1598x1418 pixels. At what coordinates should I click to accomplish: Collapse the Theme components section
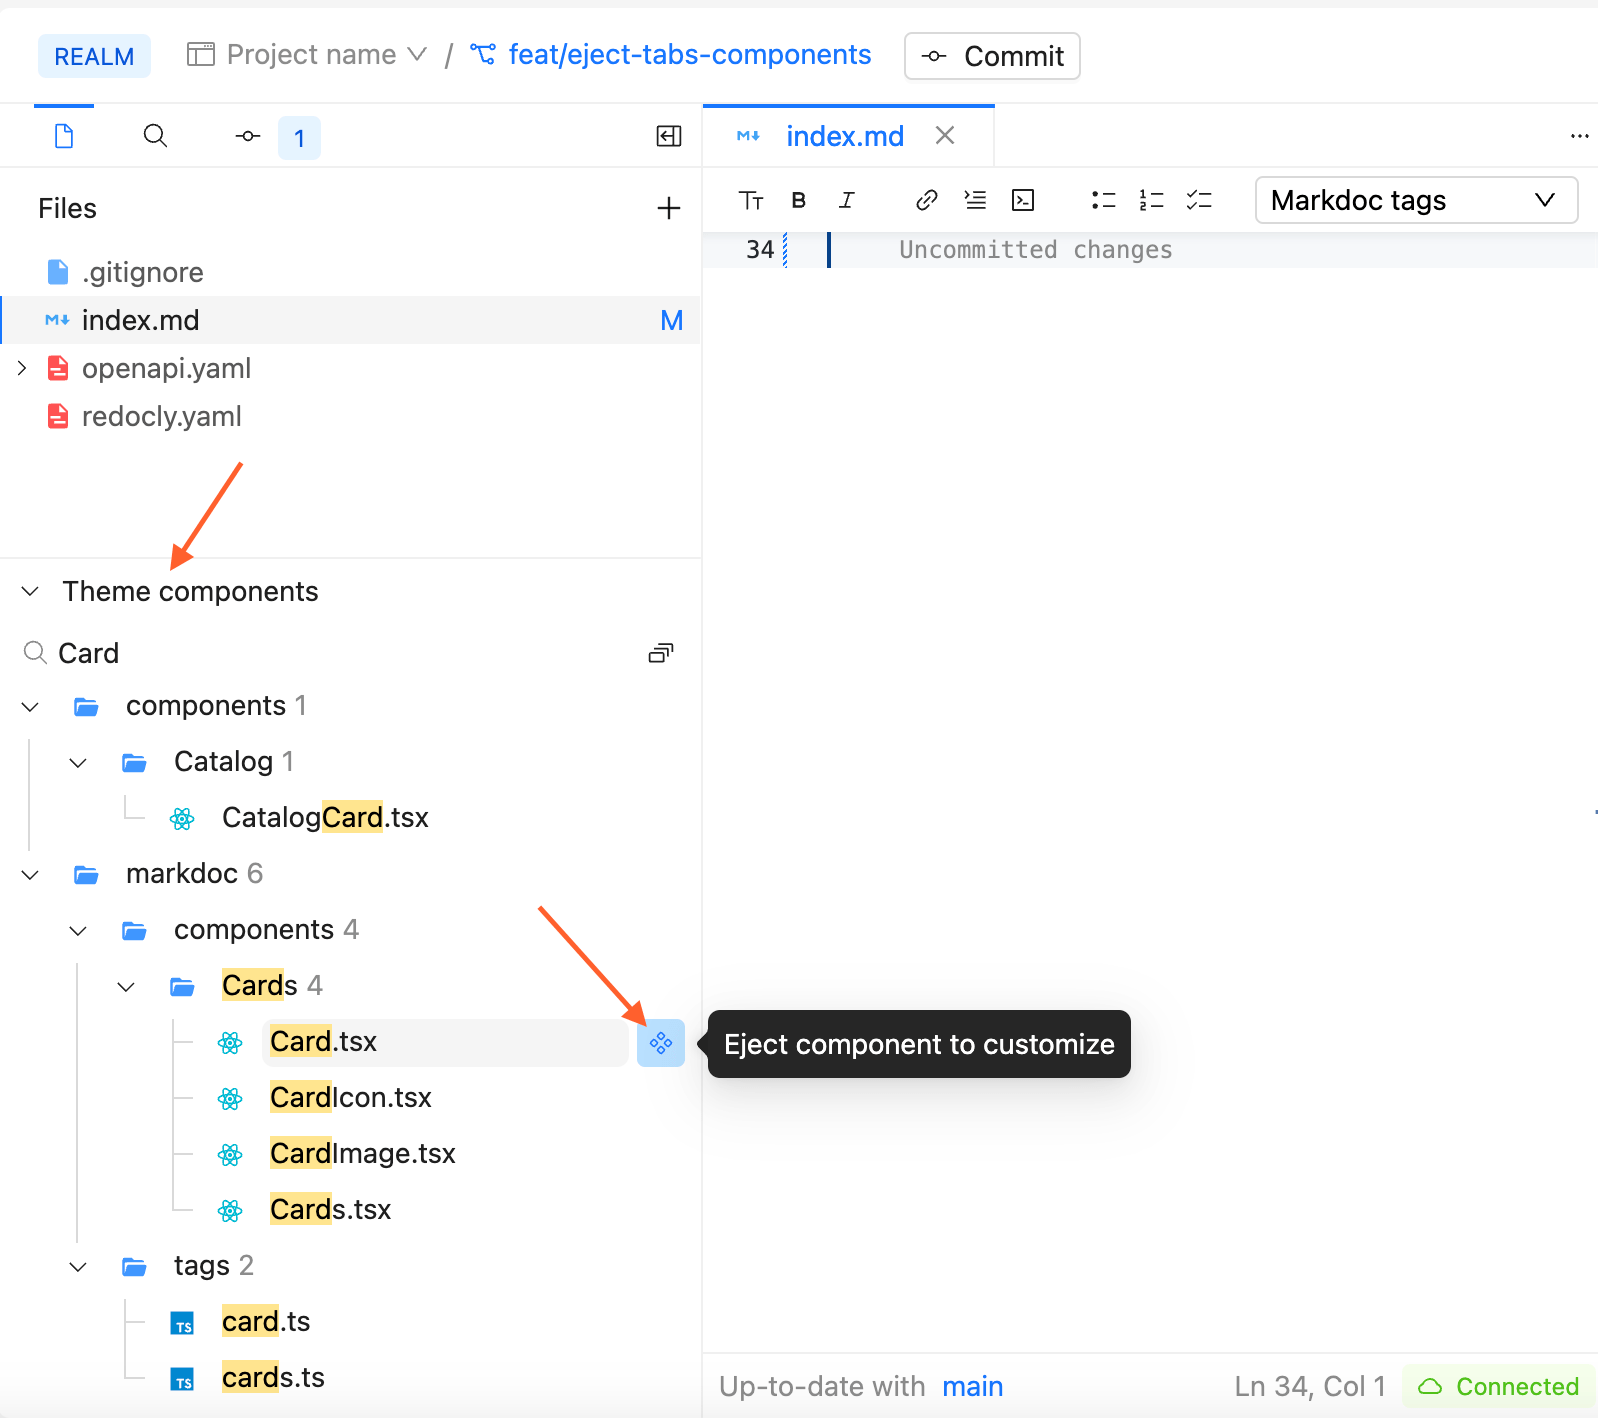(x=31, y=591)
